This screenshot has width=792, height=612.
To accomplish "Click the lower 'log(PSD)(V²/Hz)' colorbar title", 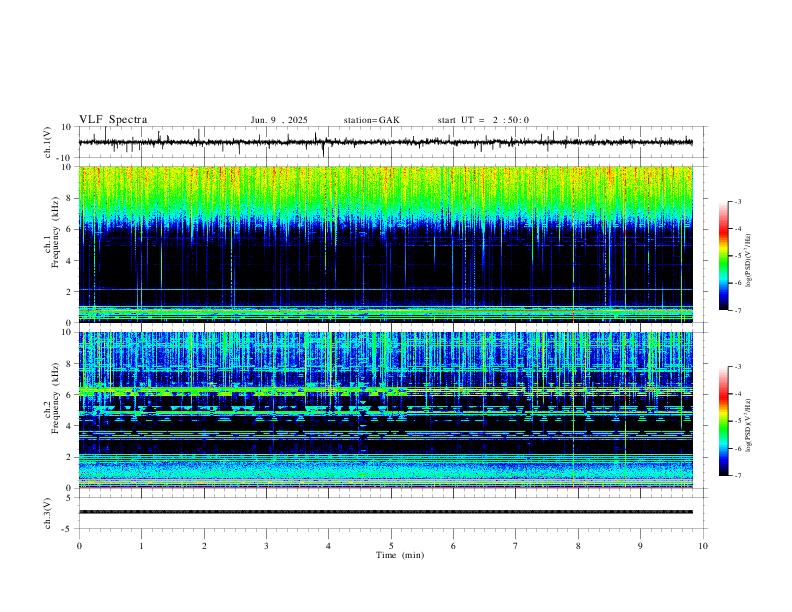I will point(749,425).
